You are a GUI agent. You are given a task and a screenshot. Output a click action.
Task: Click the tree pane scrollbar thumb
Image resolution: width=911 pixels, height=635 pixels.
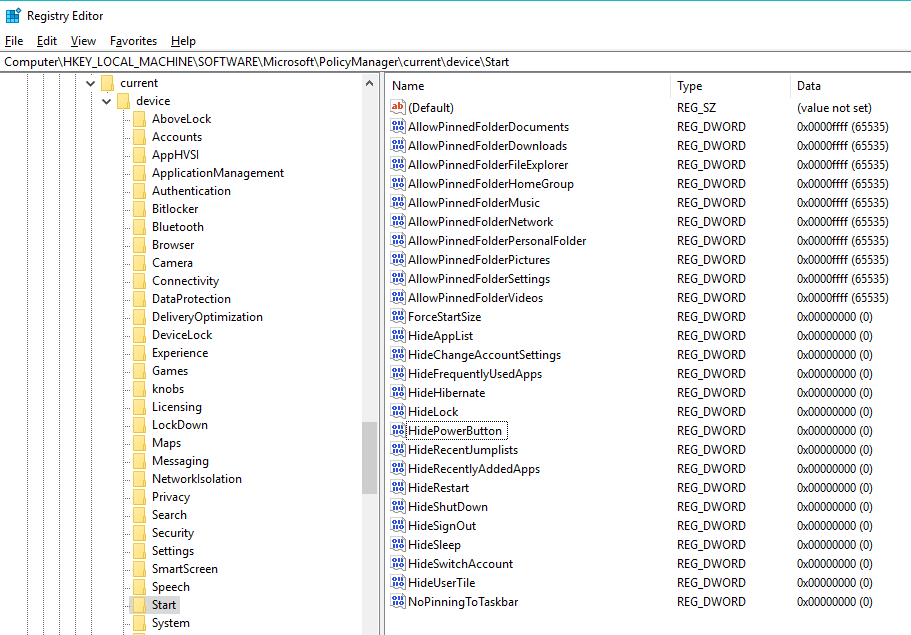pos(370,458)
